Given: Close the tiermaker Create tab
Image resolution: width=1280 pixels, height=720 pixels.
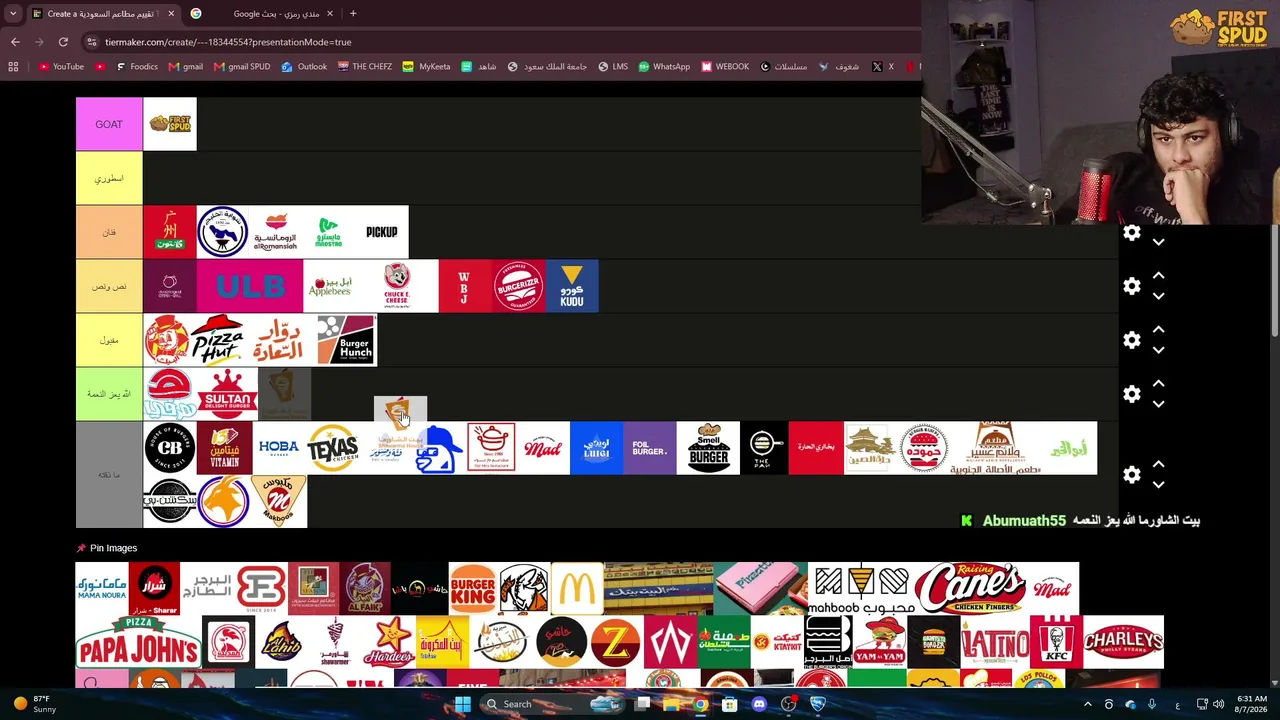Looking at the screenshot, I should pyautogui.click(x=171, y=13).
